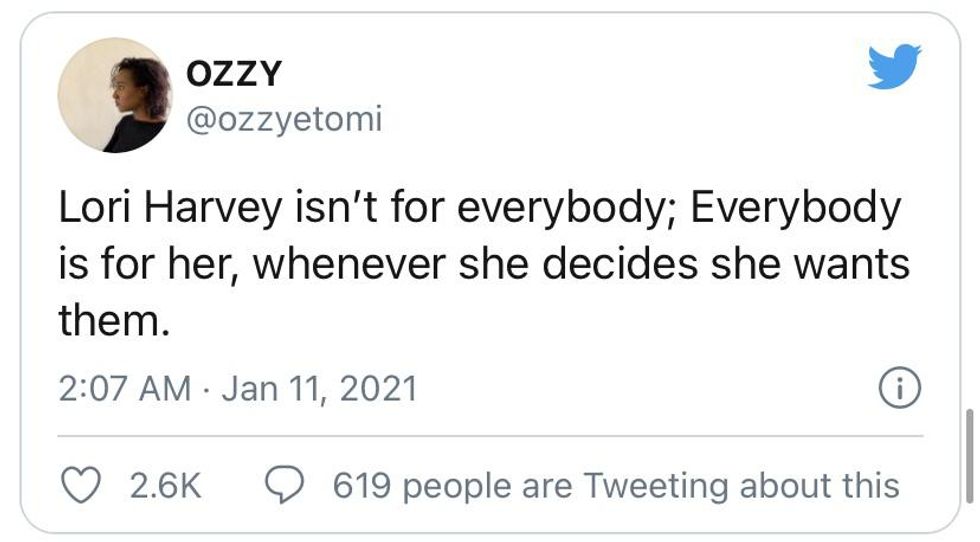Click the vertical scrollbar on the right edge

tap(967, 455)
